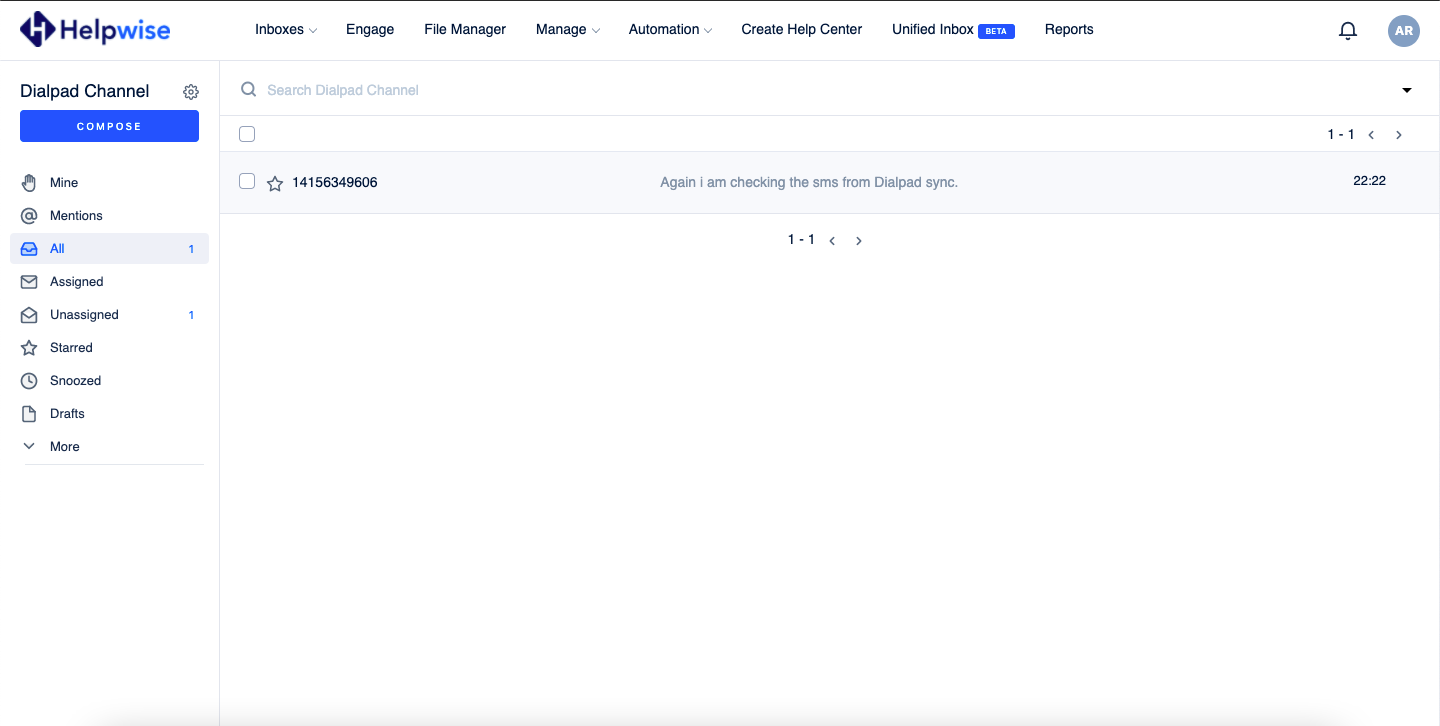This screenshot has height=726, width=1440.
Task: Click the Helpwise logo
Action: pyautogui.click(x=95, y=29)
